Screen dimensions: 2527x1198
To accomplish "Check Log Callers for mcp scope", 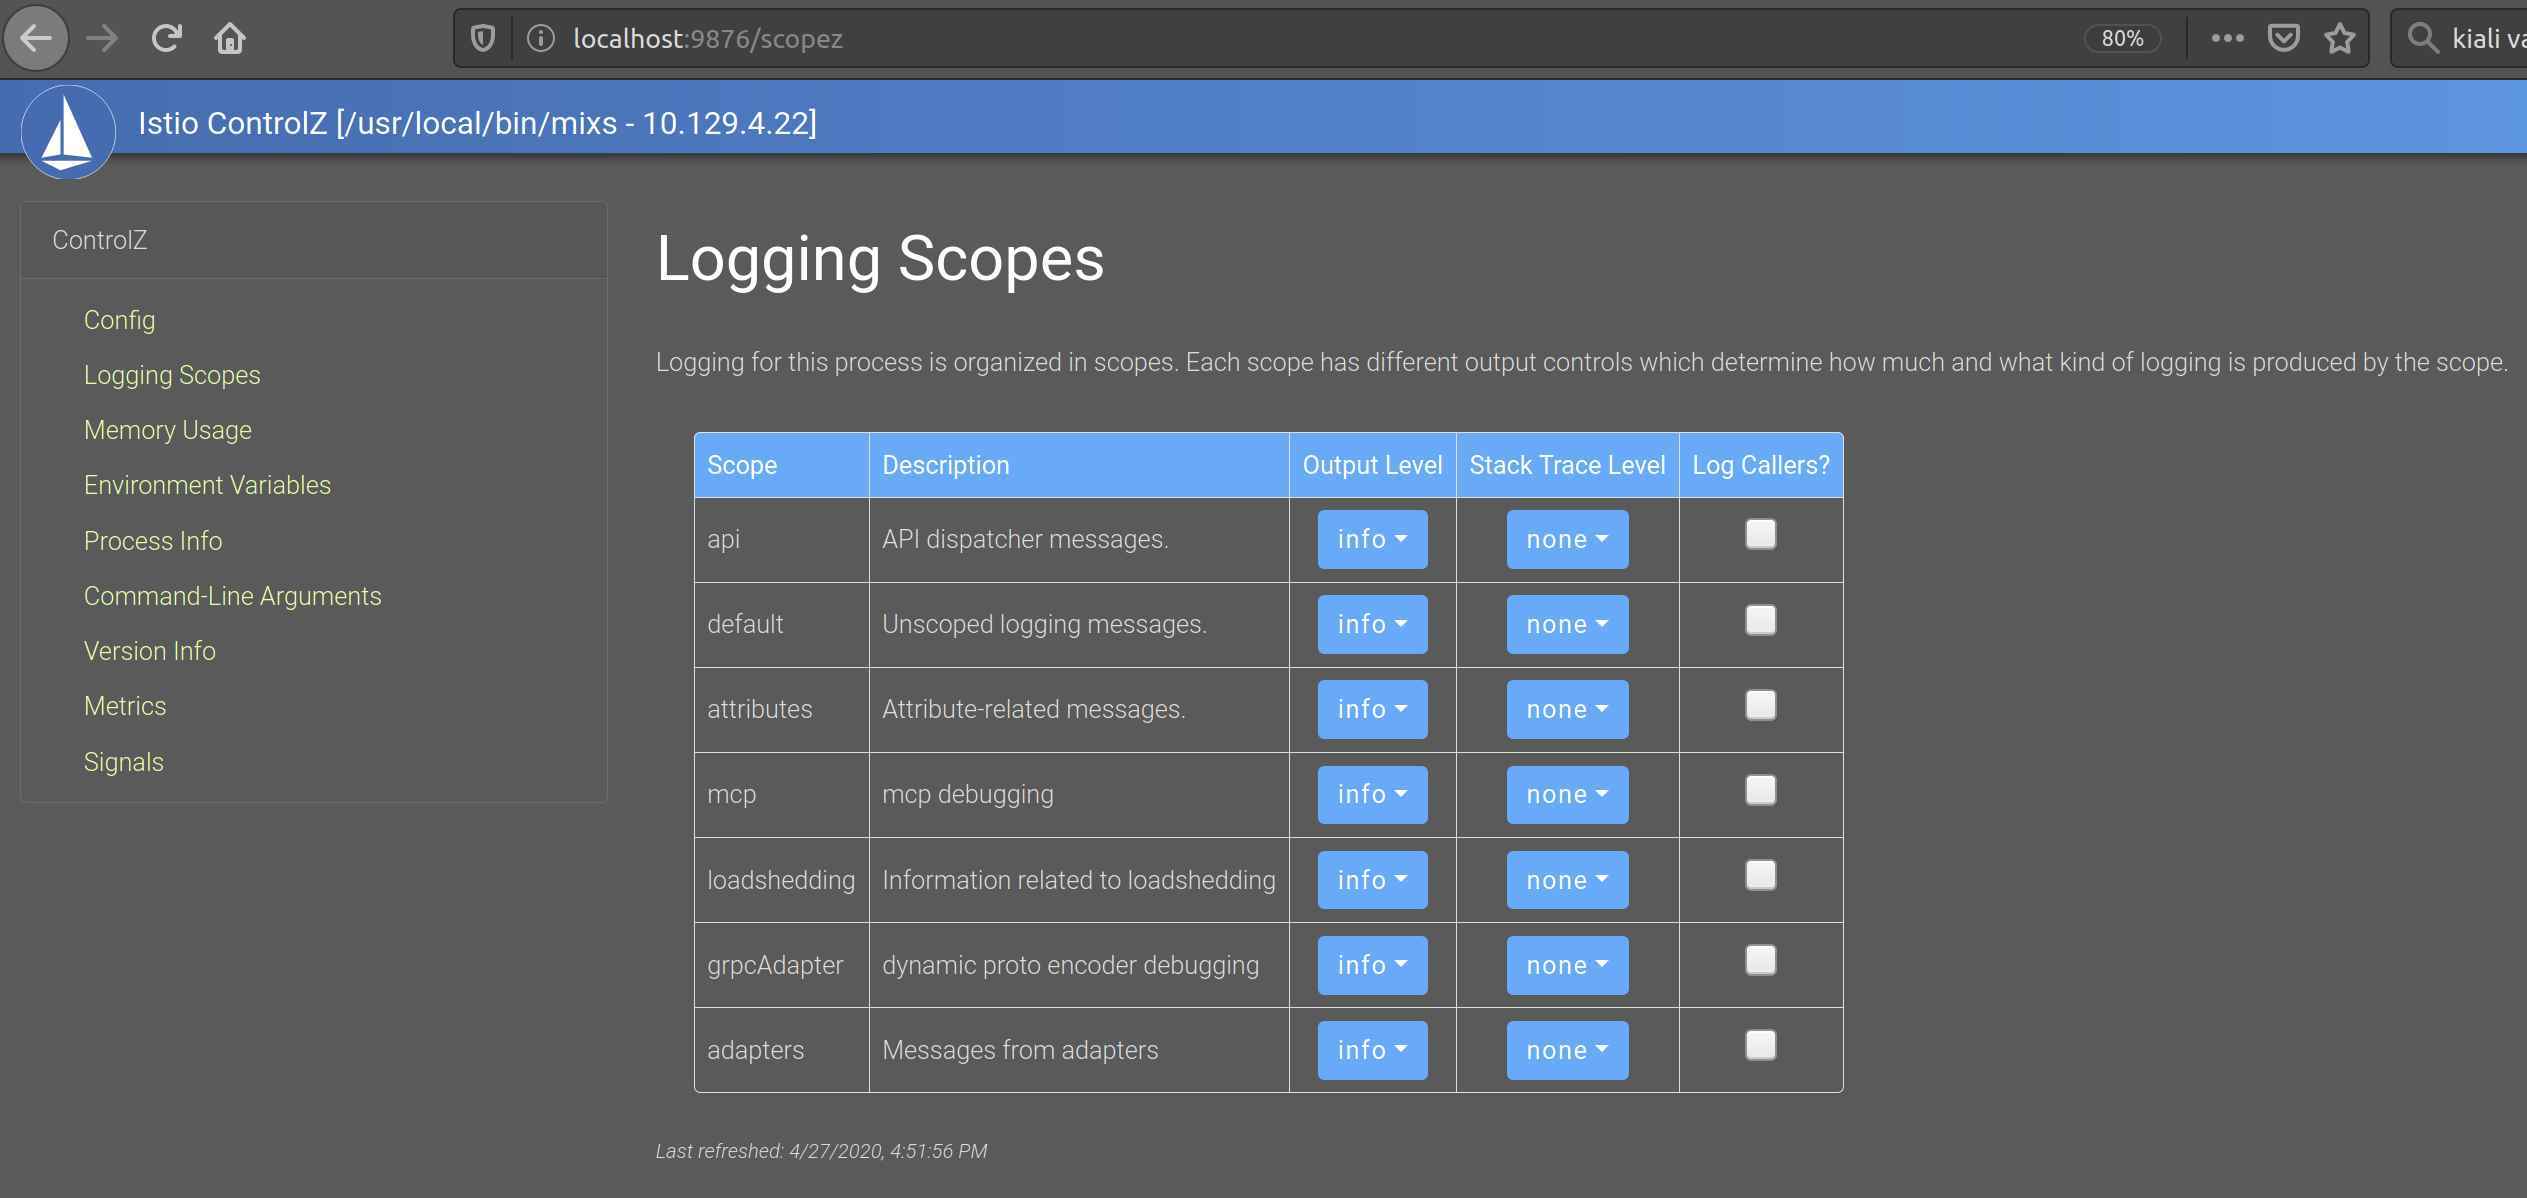I will coord(1760,790).
